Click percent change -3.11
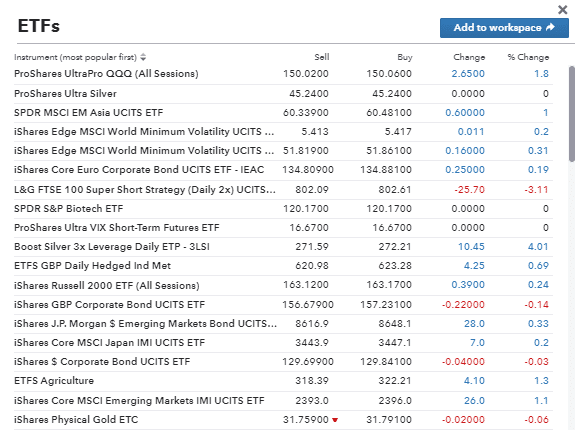 (x=536, y=190)
